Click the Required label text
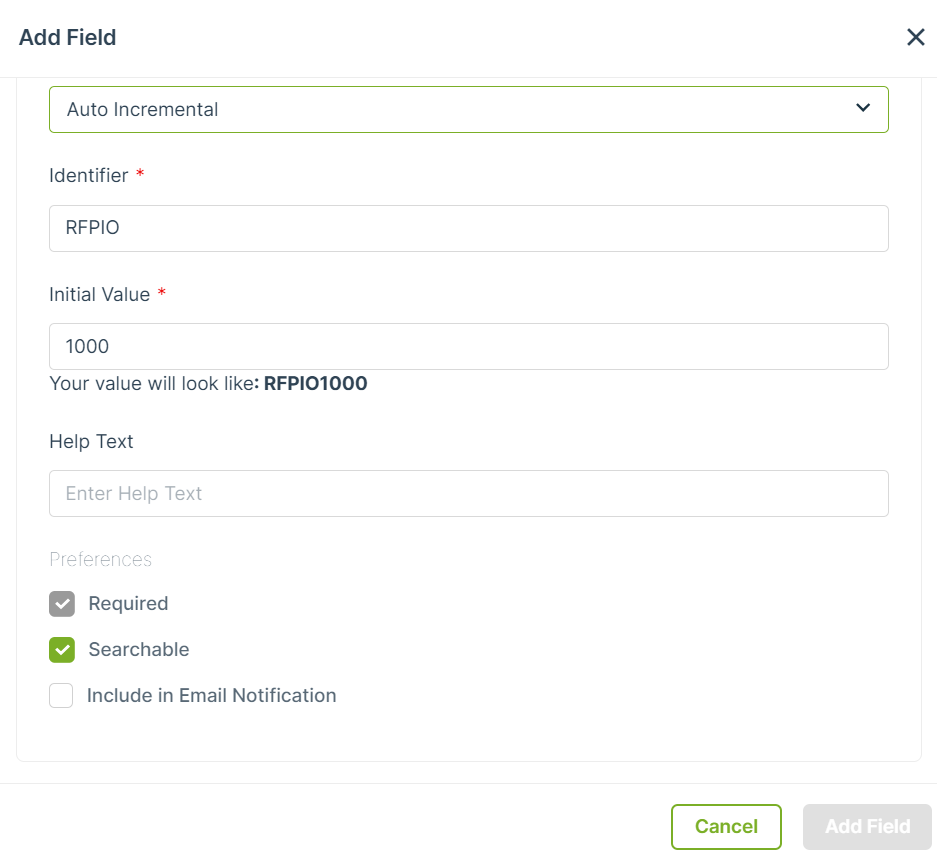 [x=128, y=603]
